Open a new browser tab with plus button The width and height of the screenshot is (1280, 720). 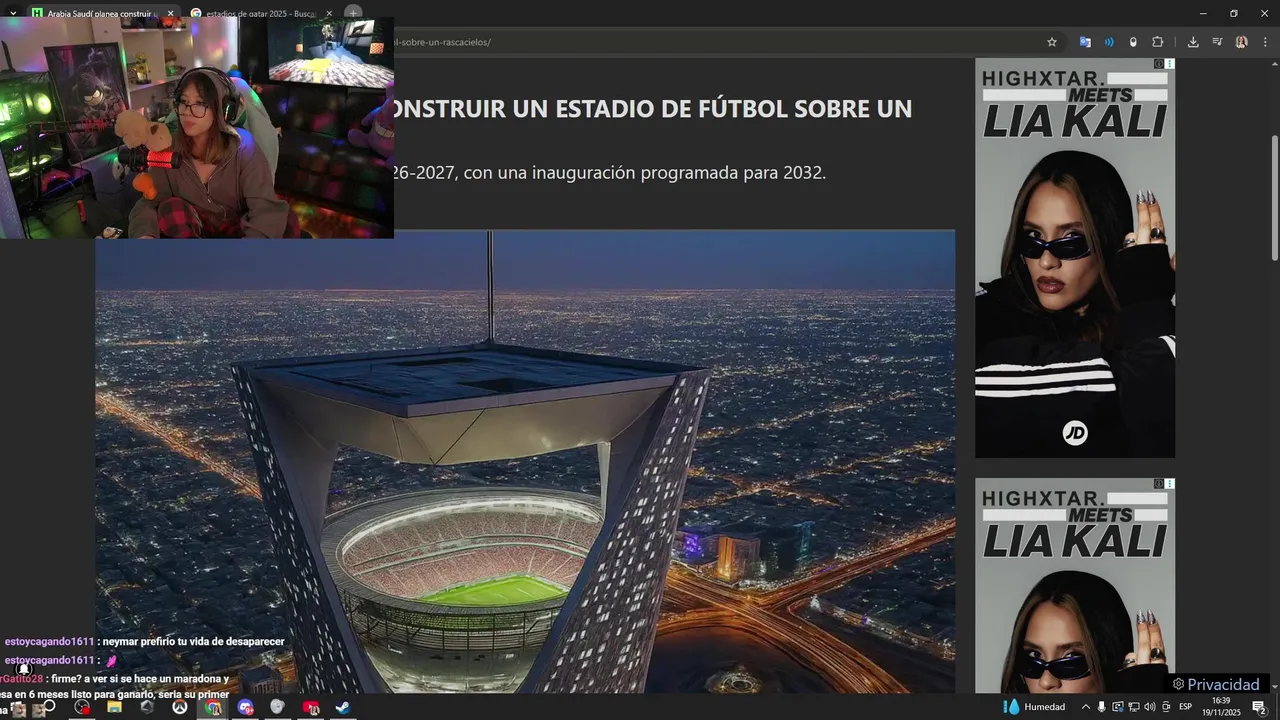tap(353, 13)
